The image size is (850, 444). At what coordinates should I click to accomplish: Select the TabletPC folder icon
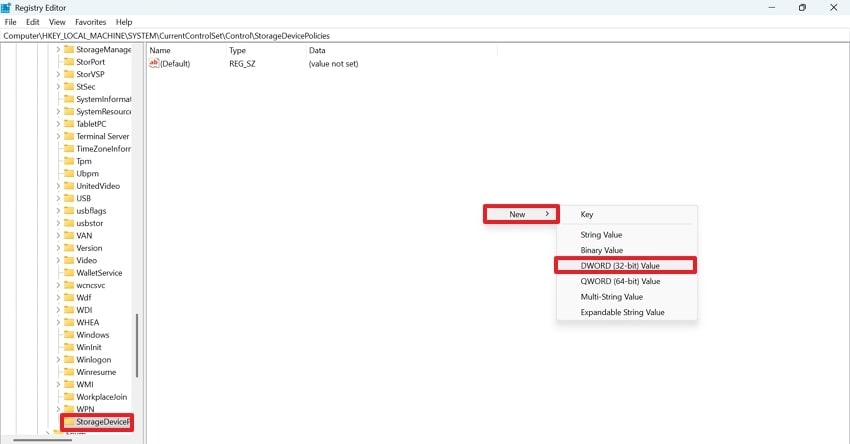click(x=69, y=124)
